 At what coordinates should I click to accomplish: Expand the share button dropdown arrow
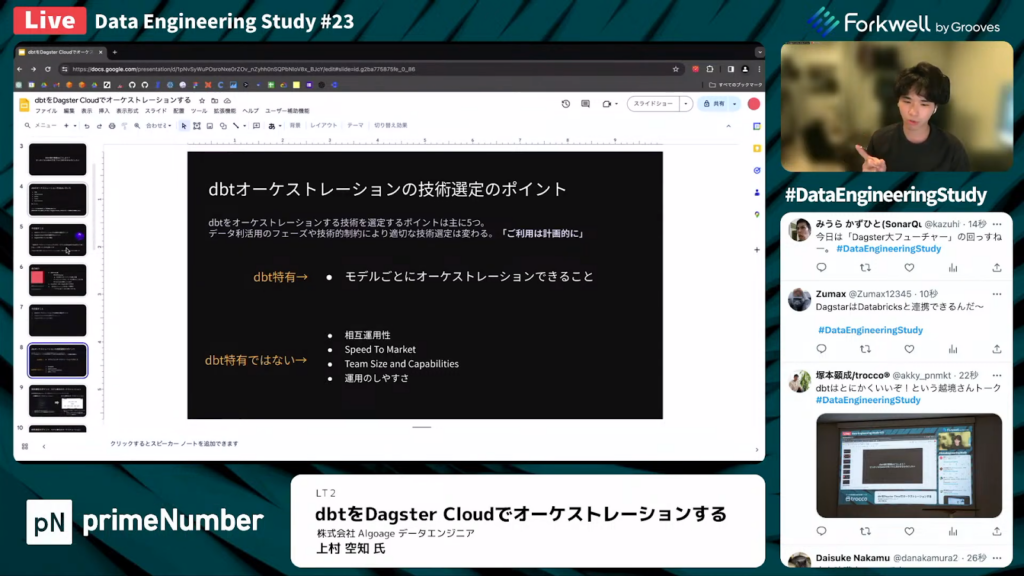(735, 104)
